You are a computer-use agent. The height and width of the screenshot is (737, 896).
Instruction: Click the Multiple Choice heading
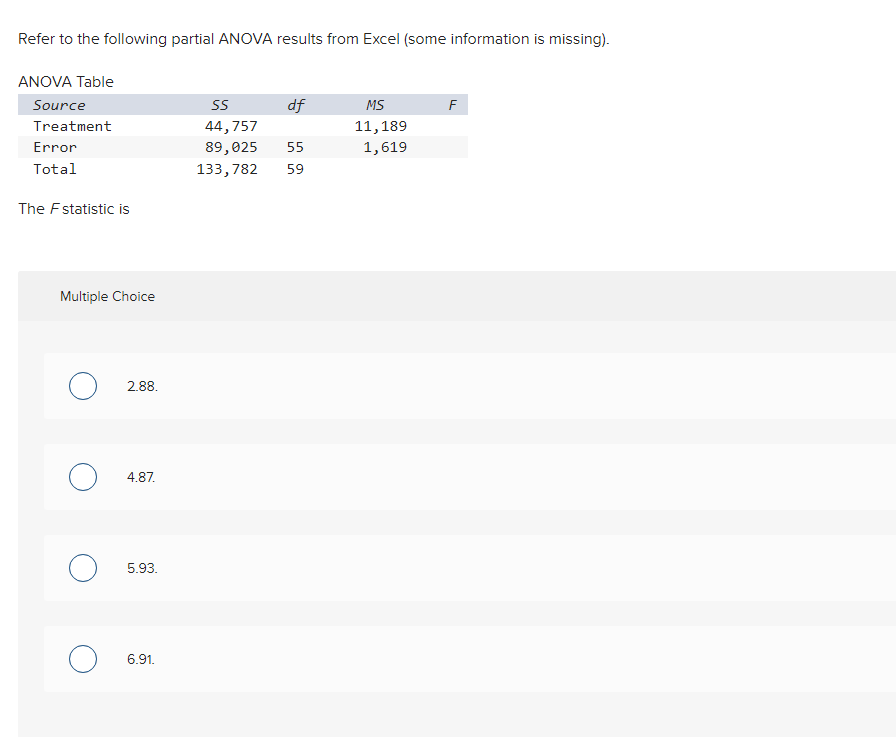(x=107, y=297)
